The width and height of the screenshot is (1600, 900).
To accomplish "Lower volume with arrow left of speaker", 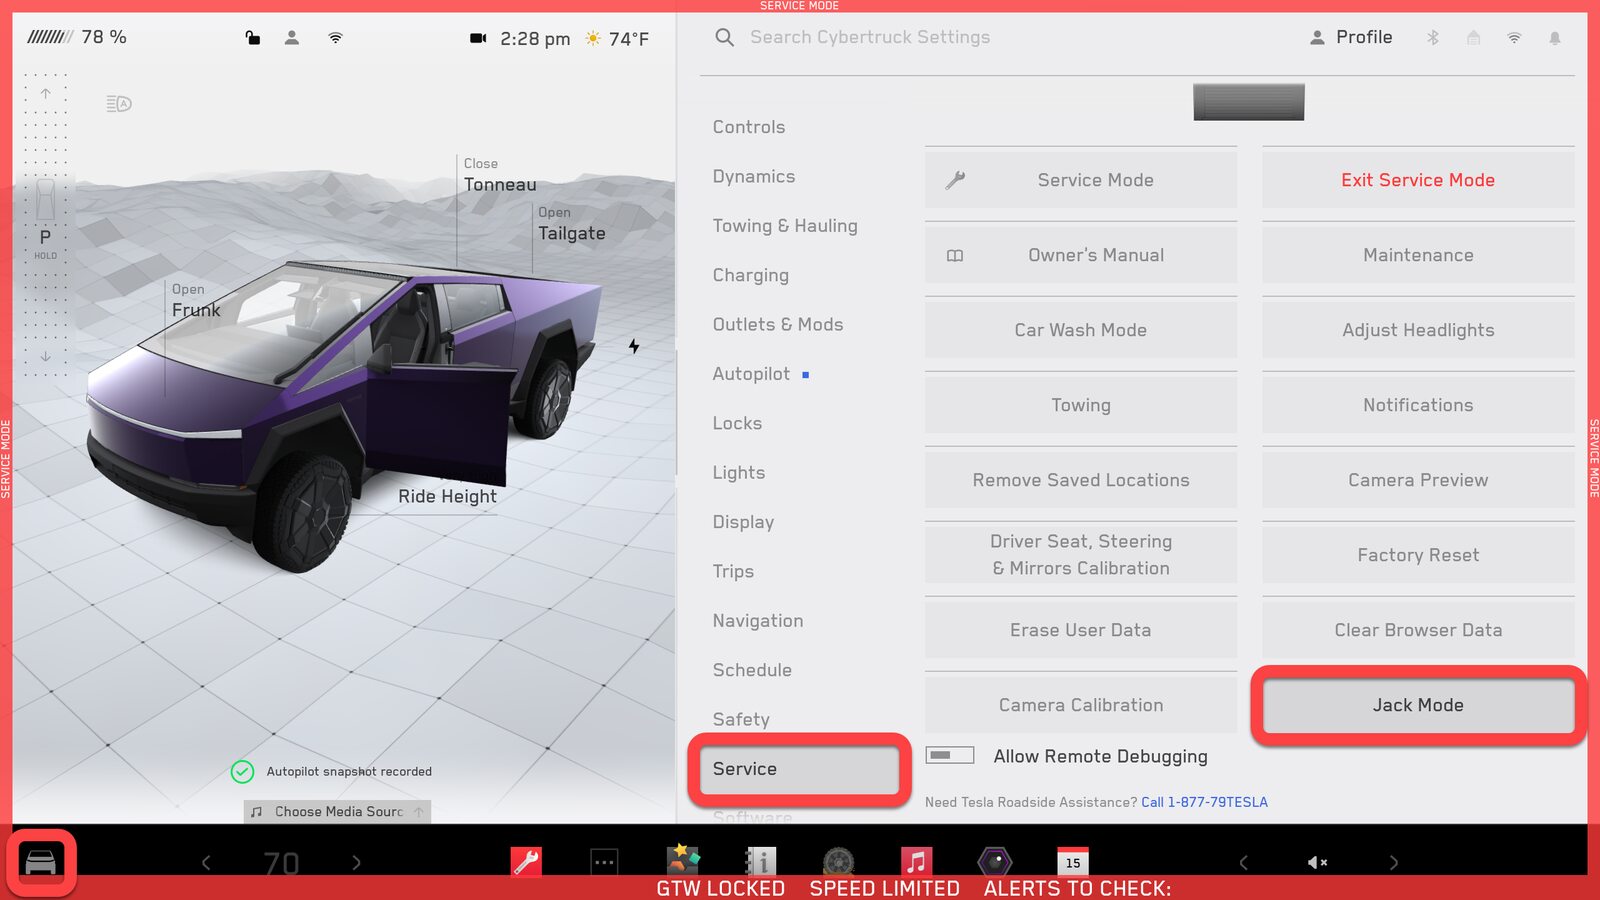I will click(x=1243, y=862).
